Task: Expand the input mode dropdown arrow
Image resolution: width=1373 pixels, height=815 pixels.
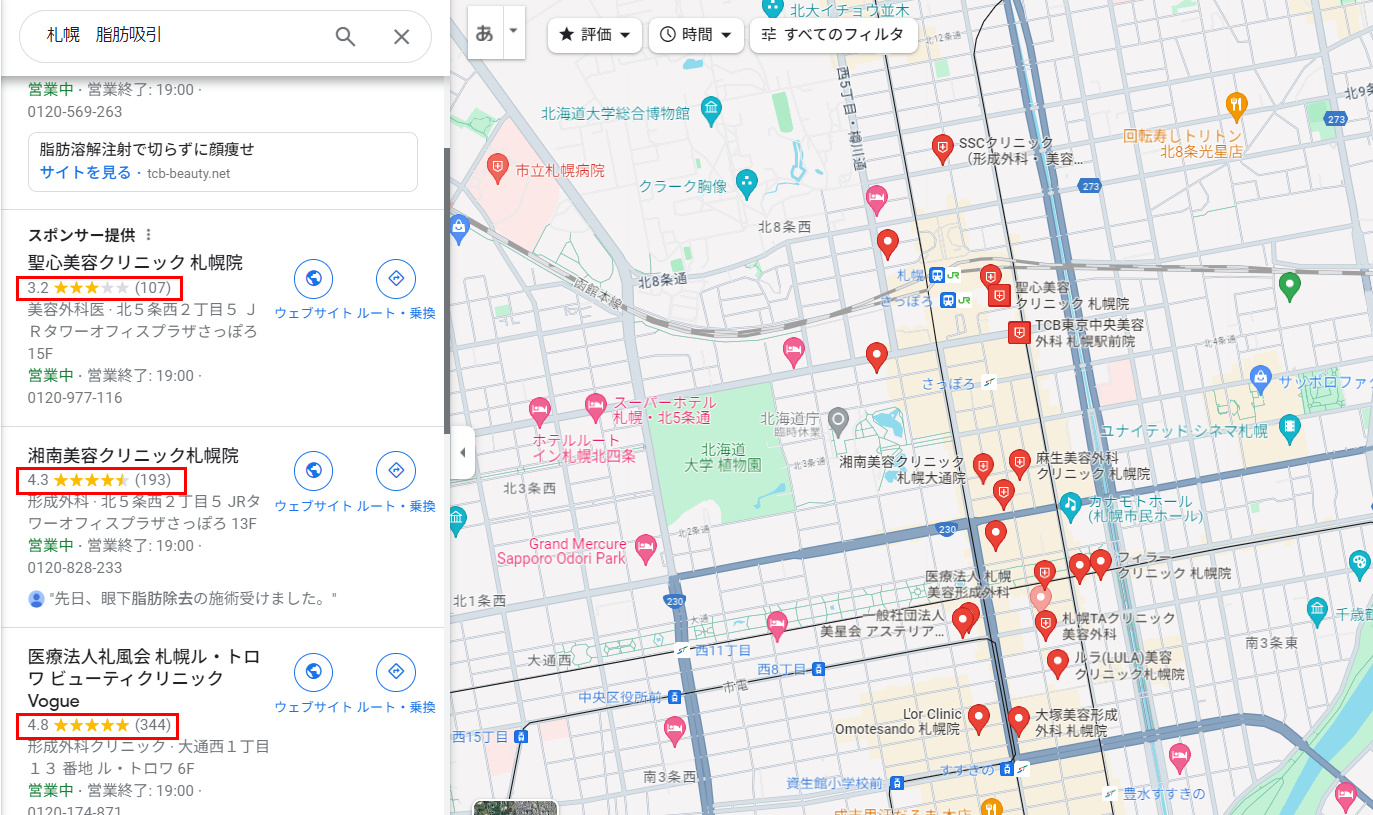Action: pyautogui.click(x=513, y=30)
